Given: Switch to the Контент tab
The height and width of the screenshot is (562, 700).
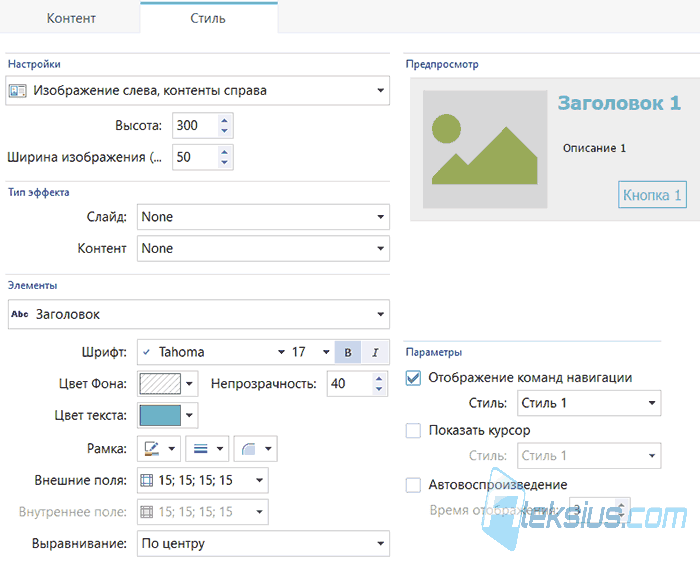Looking at the screenshot, I should pos(71,18).
